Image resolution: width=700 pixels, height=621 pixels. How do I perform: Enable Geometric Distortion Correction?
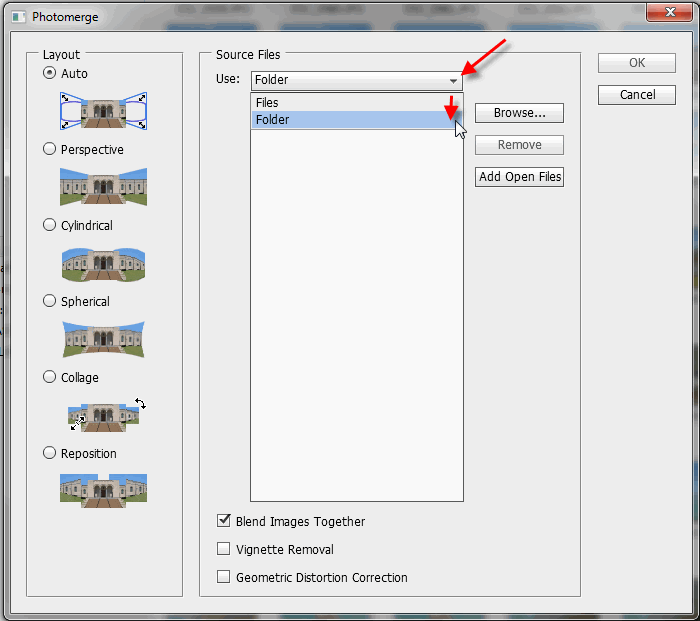tap(224, 577)
